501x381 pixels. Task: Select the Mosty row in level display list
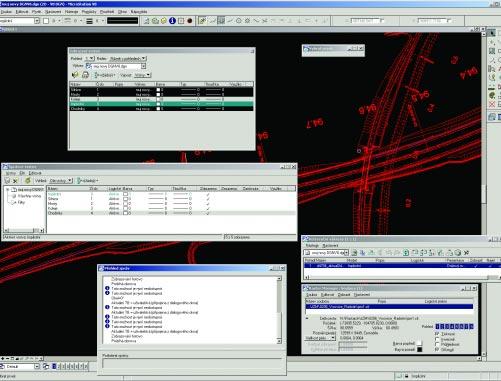161,94
